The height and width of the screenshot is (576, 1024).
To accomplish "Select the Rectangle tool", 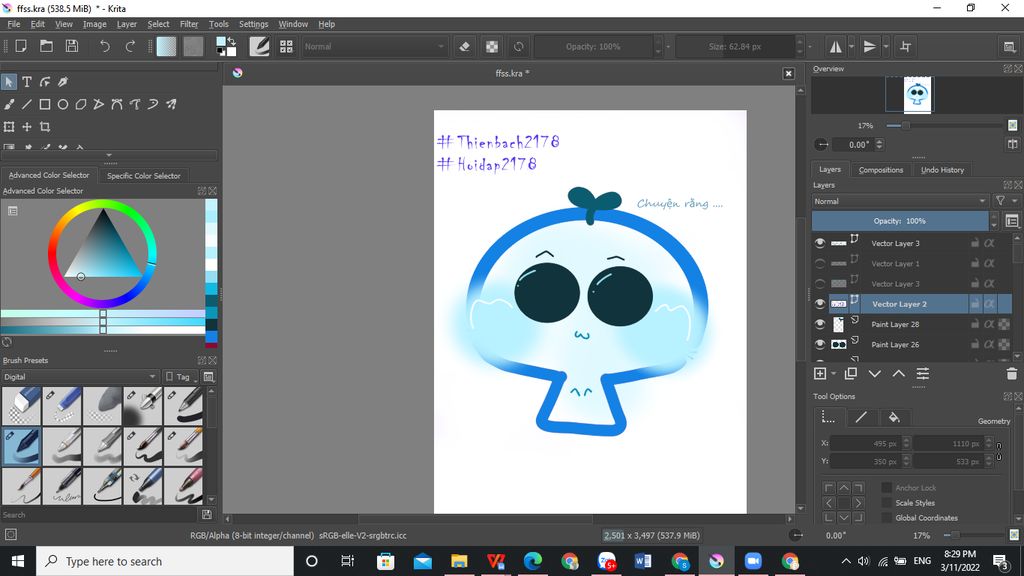I will coord(45,104).
